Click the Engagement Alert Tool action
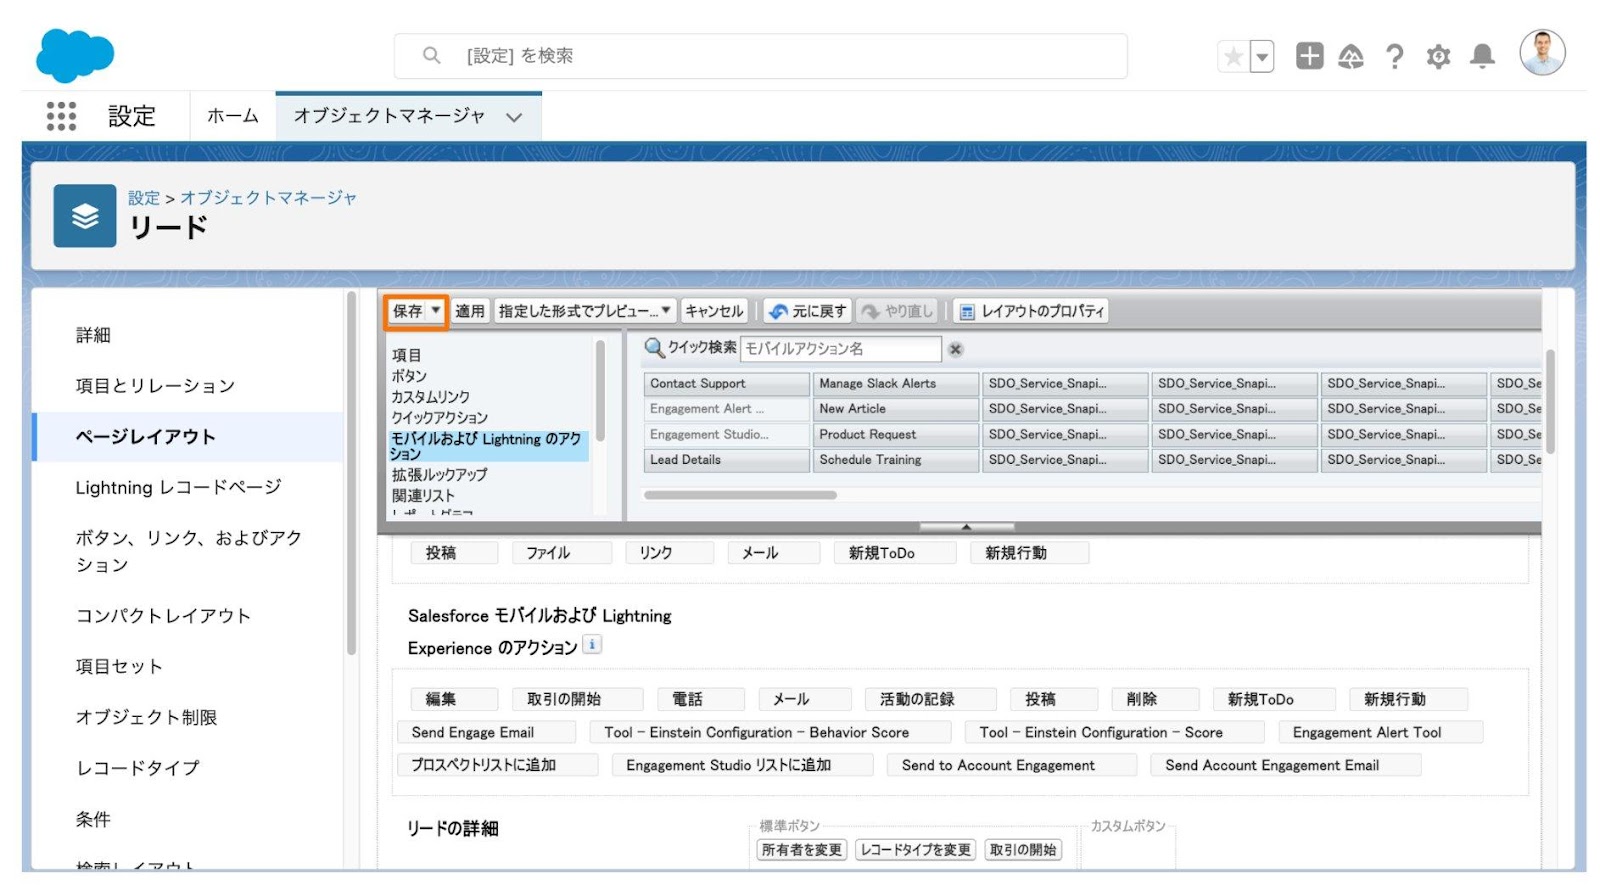 tap(1380, 733)
